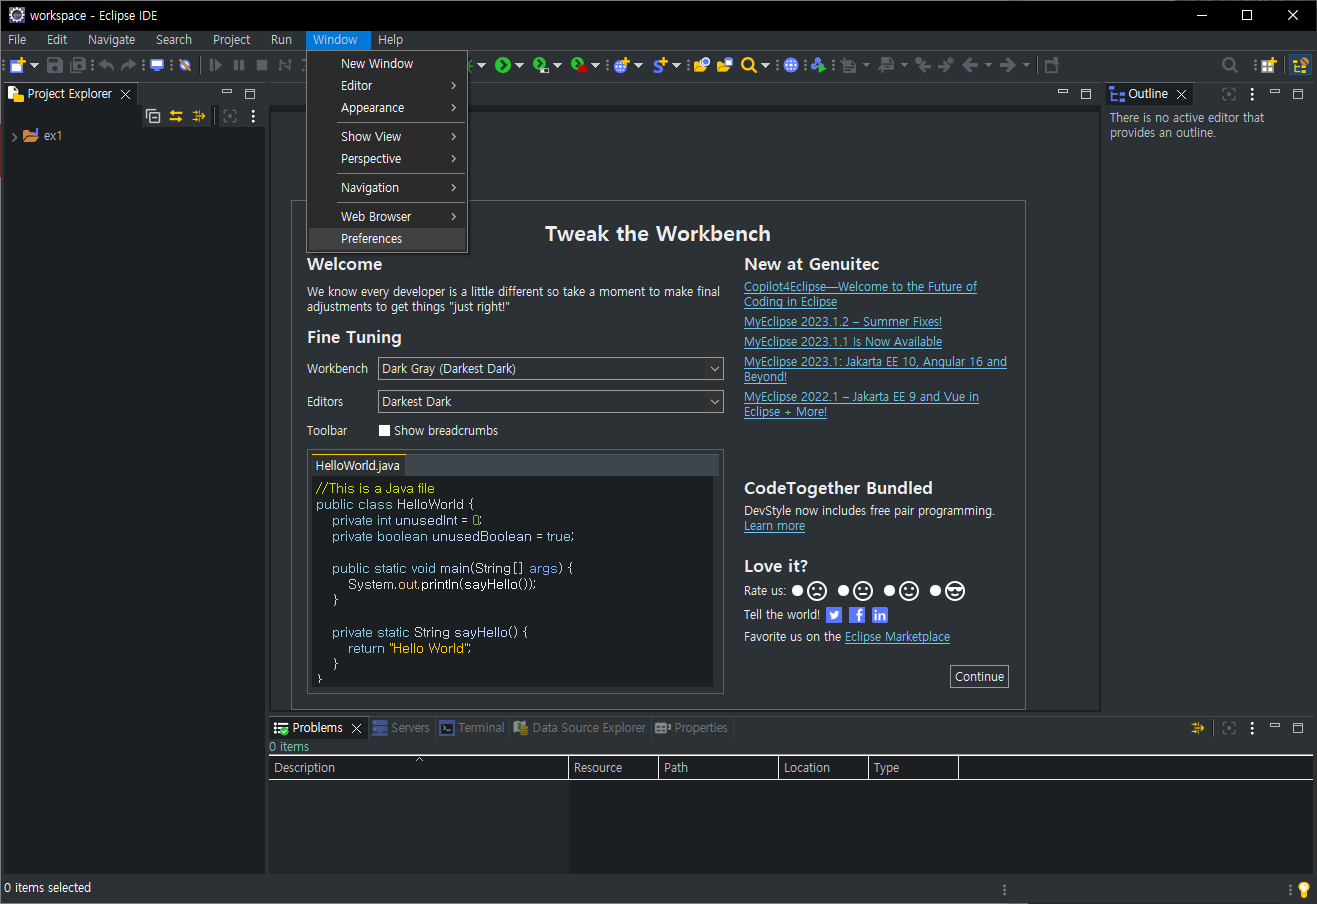Open Project Explorer View Menu (three dots)
Image resolution: width=1317 pixels, height=904 pixels.
[x=253, y=116]
